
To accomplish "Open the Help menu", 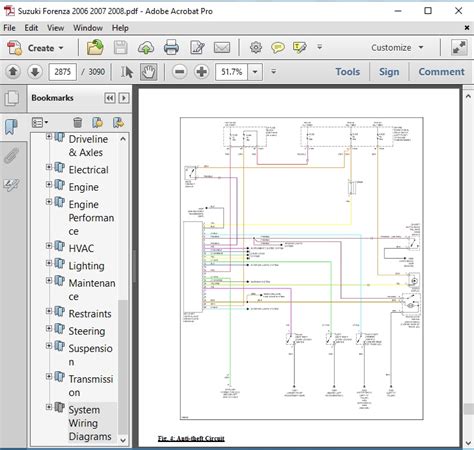I will [x=120, y=28].
